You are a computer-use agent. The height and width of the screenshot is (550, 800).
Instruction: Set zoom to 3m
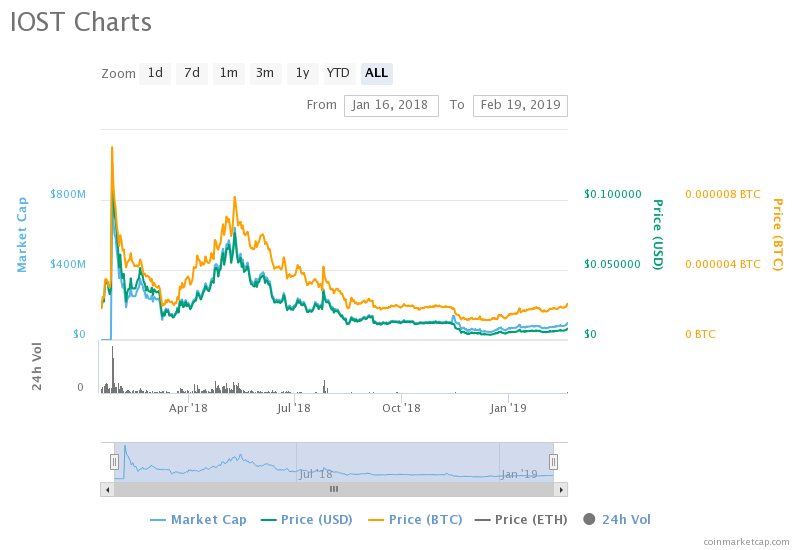pos(265,73)
